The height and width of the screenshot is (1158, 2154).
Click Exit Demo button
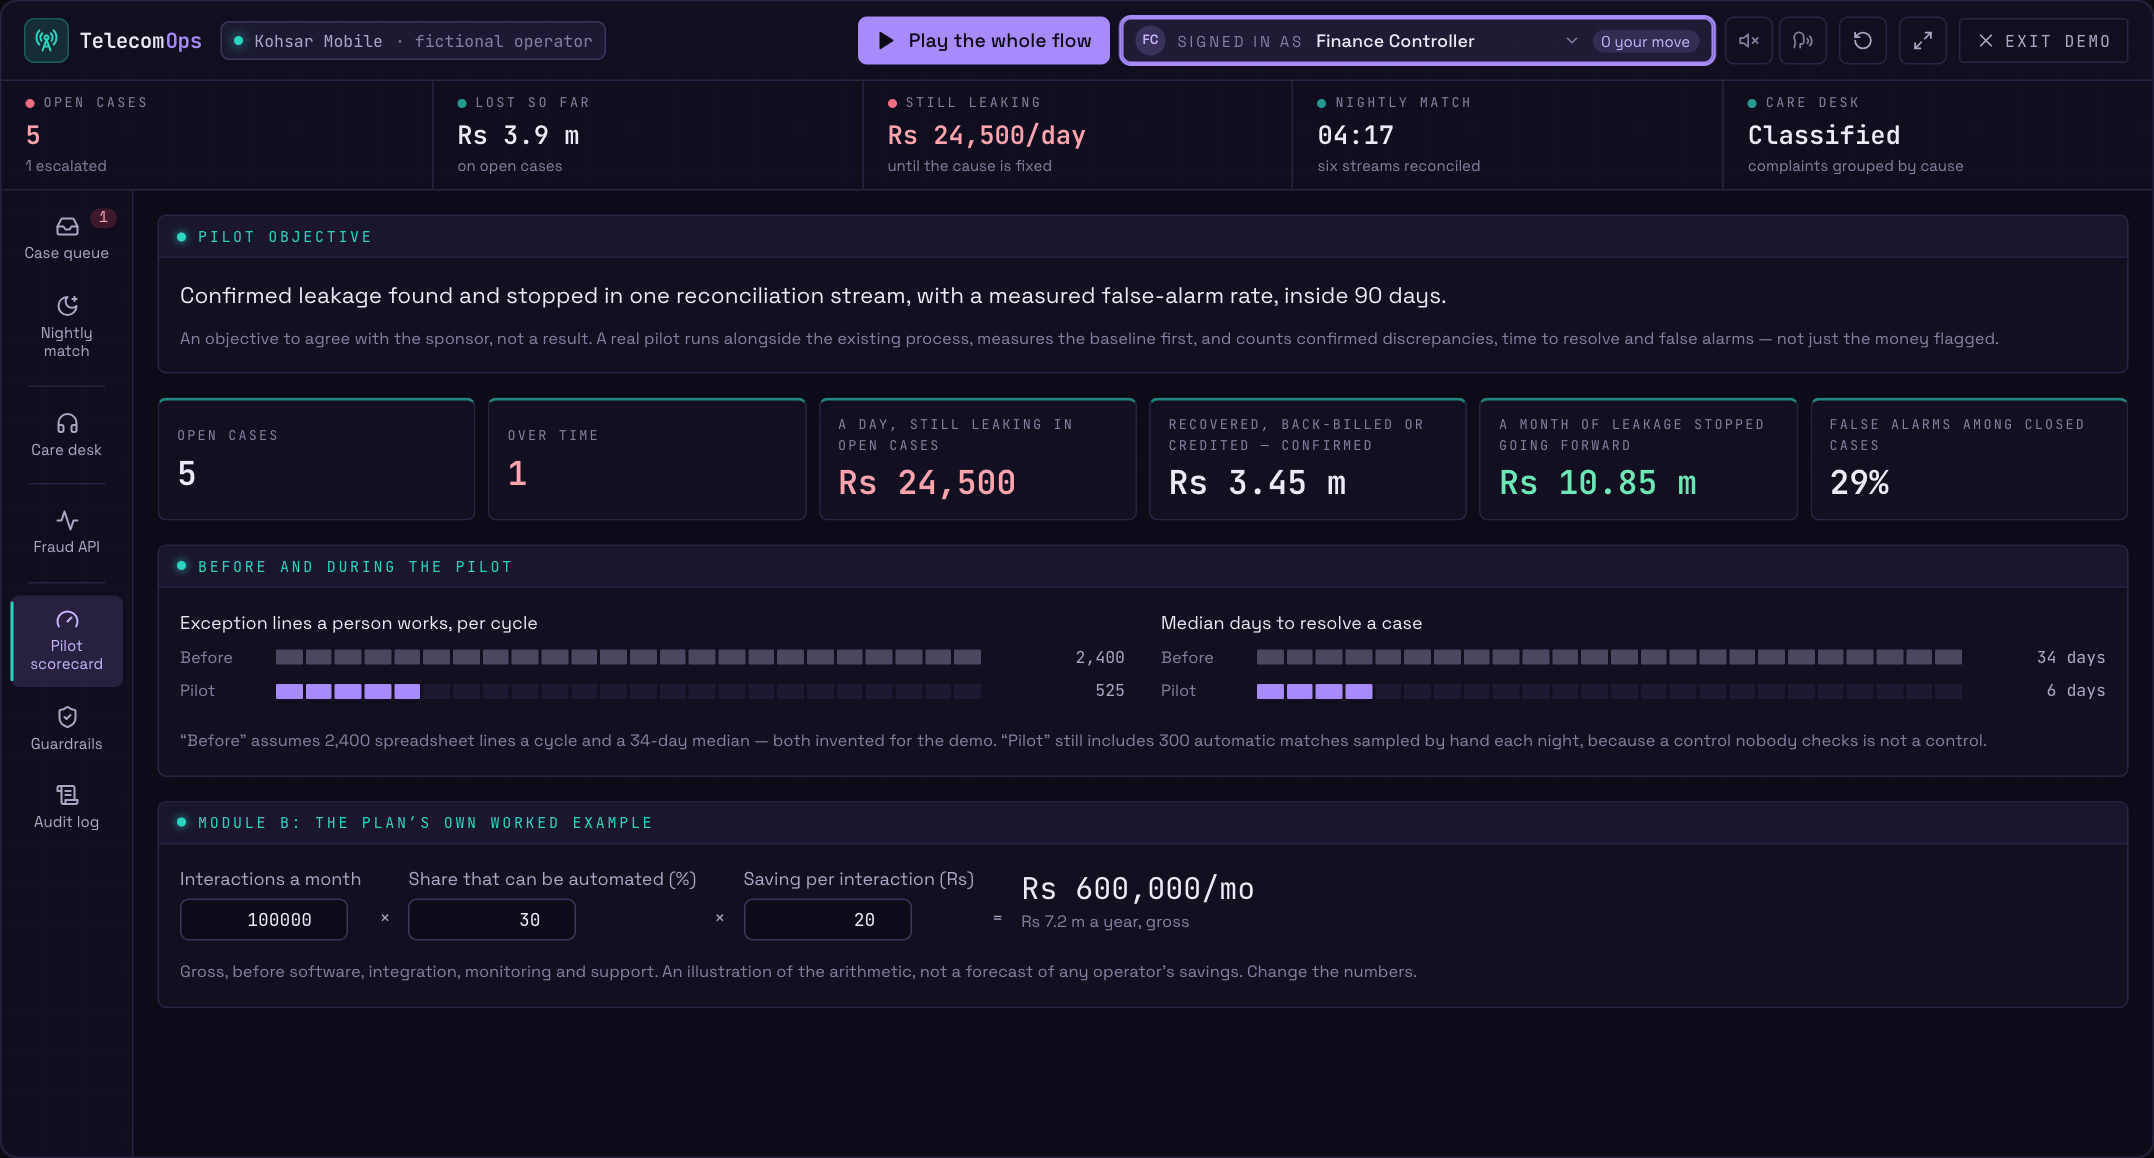[2043, 41]
